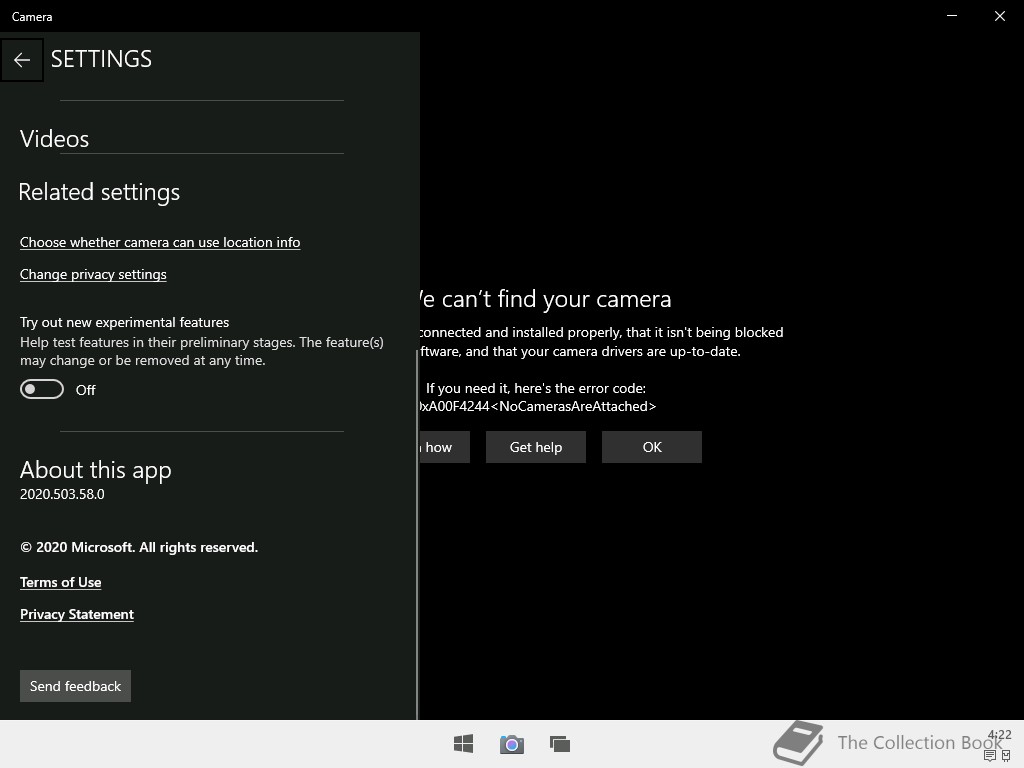Click the 'About this app' heading
Image resolution: width=1024 pixels, height=768 pixels.
95,470
